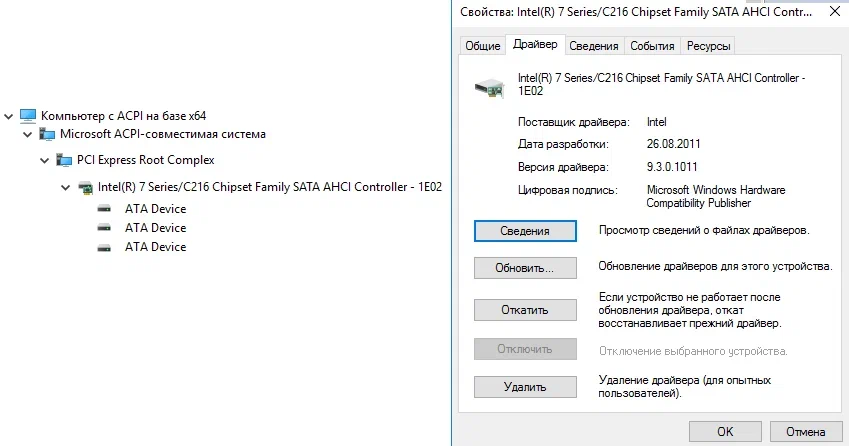Collapse the Microsoft ACPI-совместимая система node
This screenshot has width=849, height=446.
[x=28, y=134]
